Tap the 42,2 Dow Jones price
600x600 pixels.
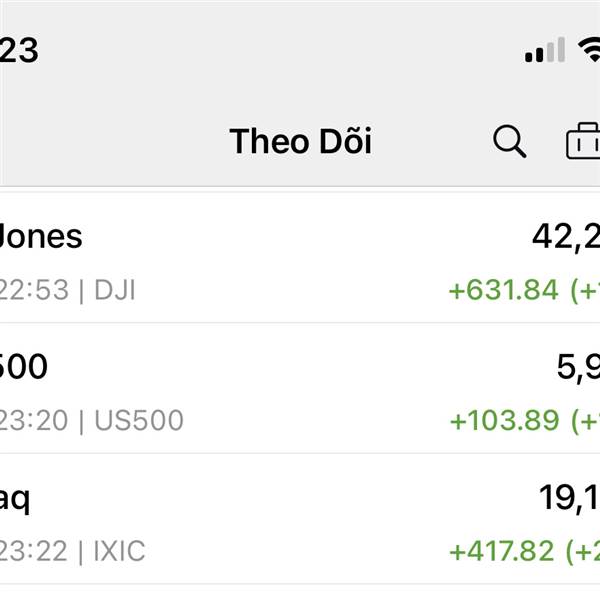(566, 237)
